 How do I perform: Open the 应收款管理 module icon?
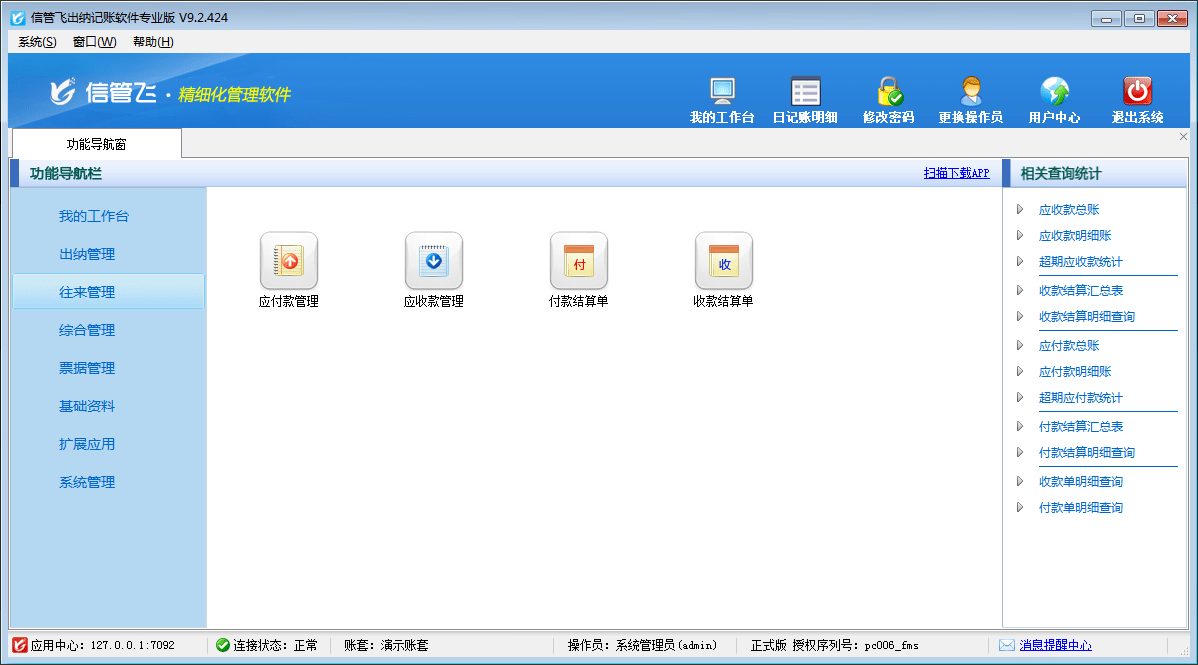[433, 262]
